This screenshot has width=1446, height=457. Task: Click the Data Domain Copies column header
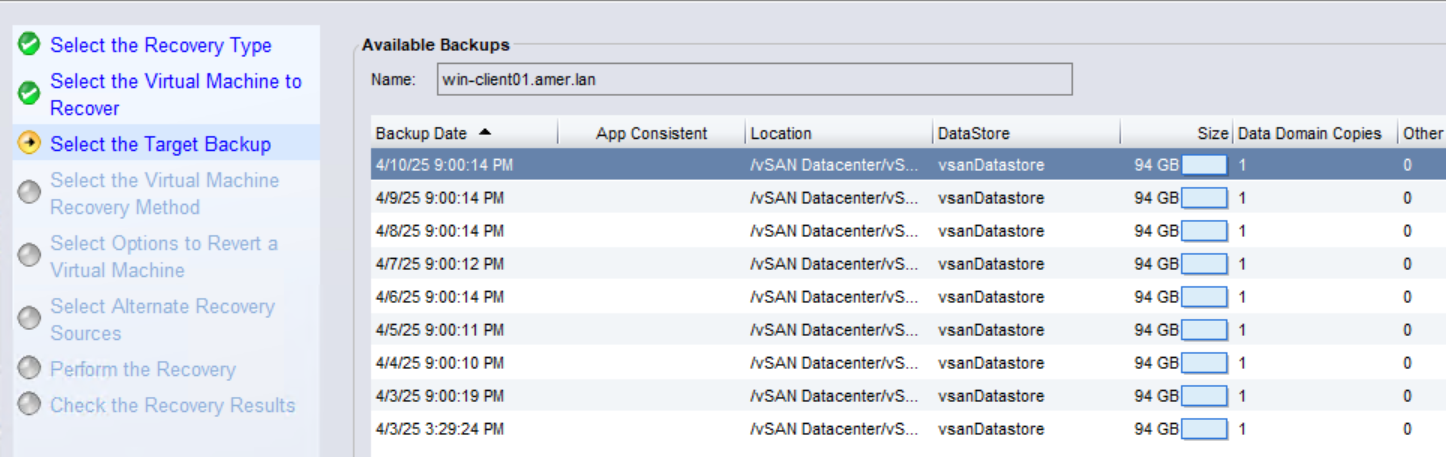point(1309,133)
